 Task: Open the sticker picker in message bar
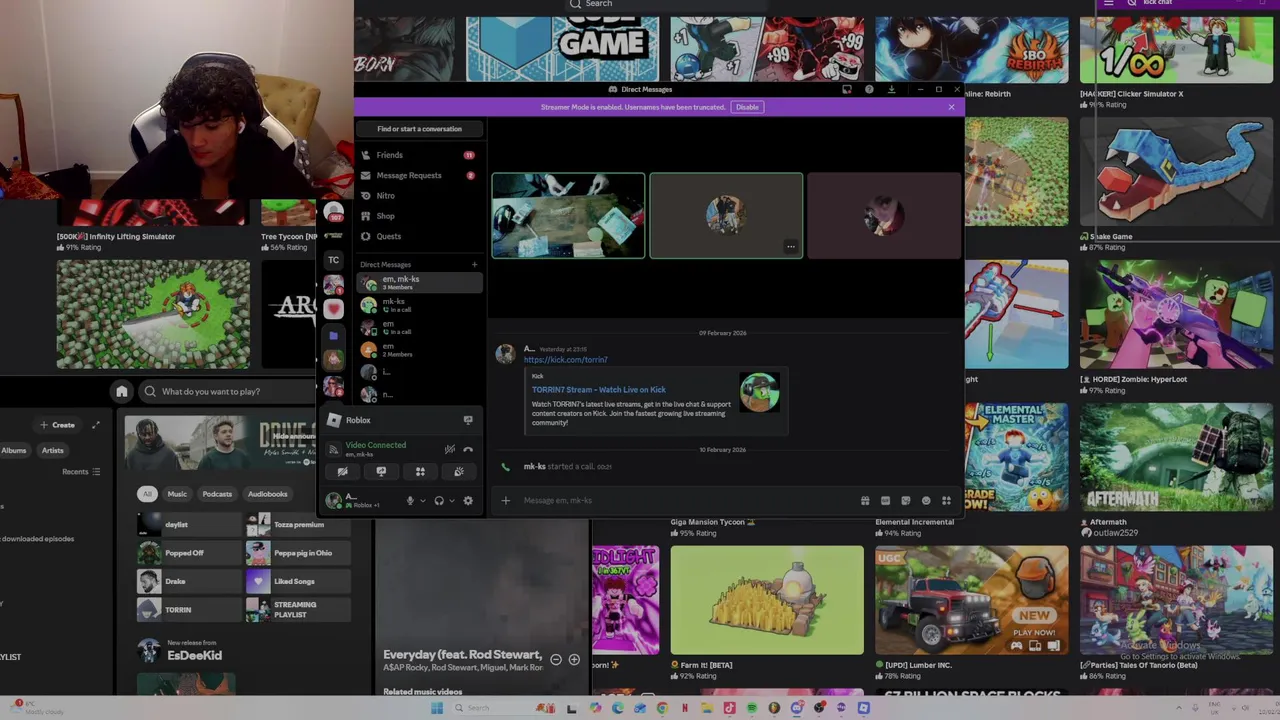pos(905,500)
